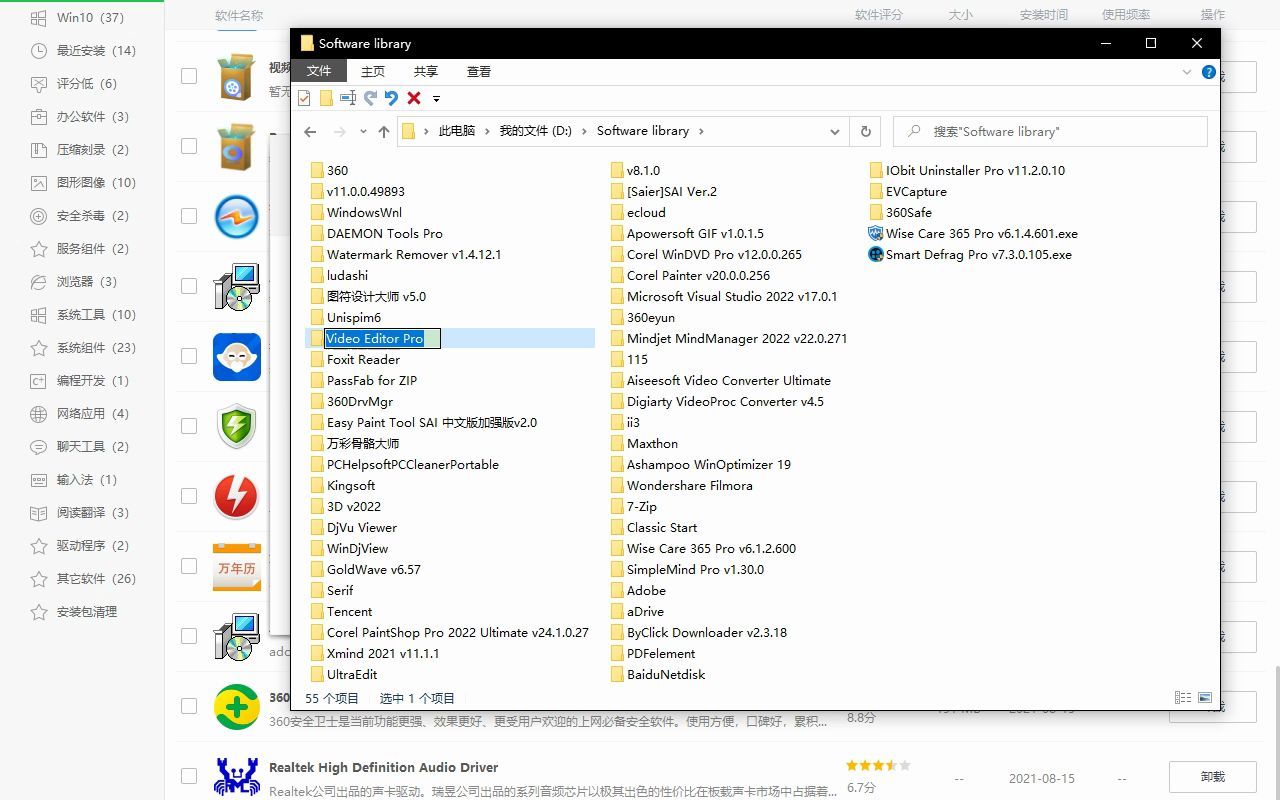The width and height of the screenshot is (1280, 800).
Task: Click the folder icon next to DAEMON Tools Pro
Action: pyautogui.click(x=317, y=233)
